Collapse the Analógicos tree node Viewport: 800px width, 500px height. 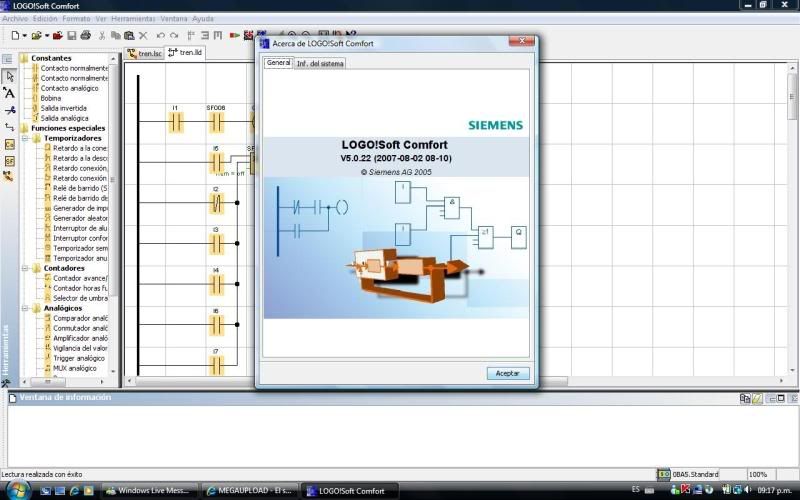24,308
